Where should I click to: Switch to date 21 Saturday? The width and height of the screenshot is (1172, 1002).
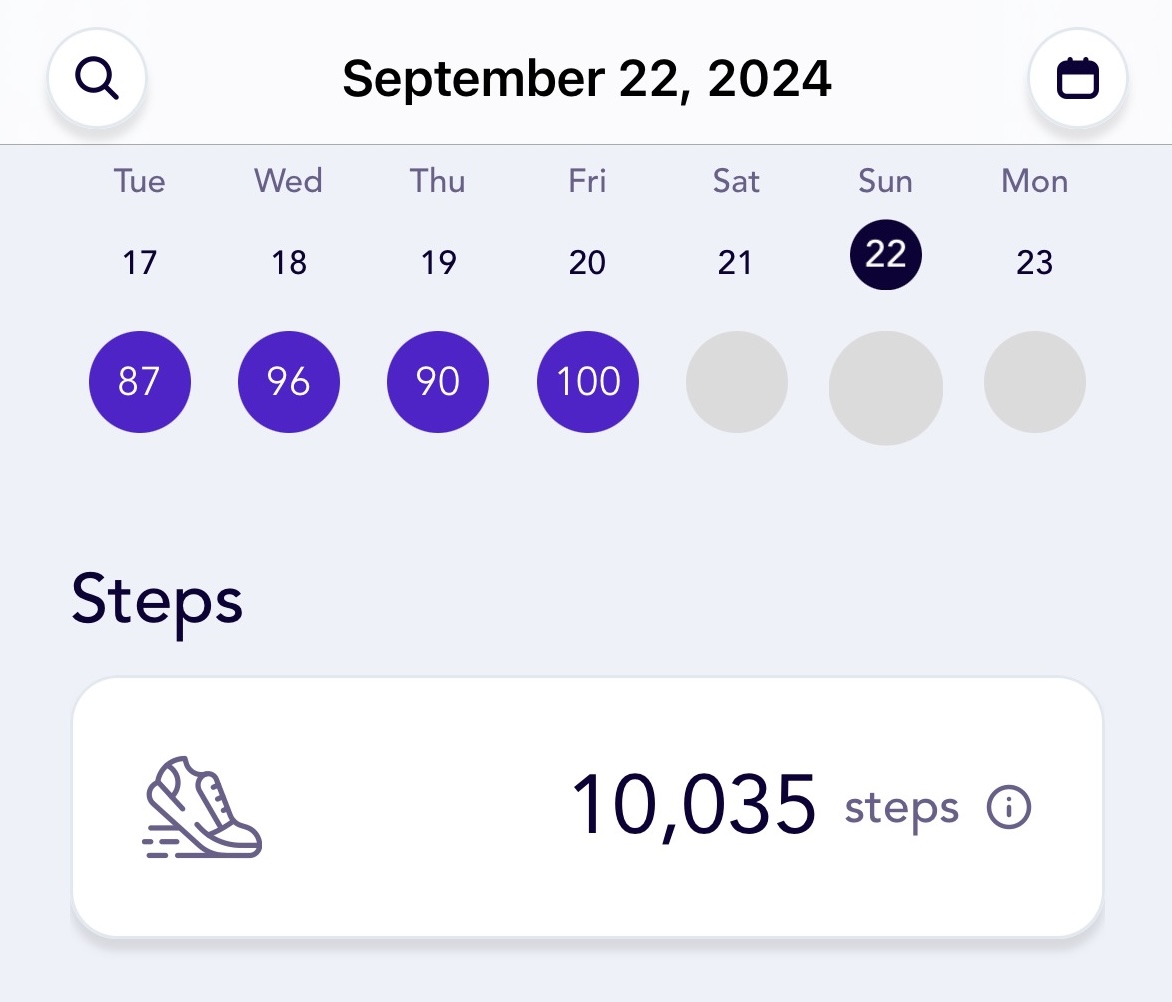click(x=735, y=262)
